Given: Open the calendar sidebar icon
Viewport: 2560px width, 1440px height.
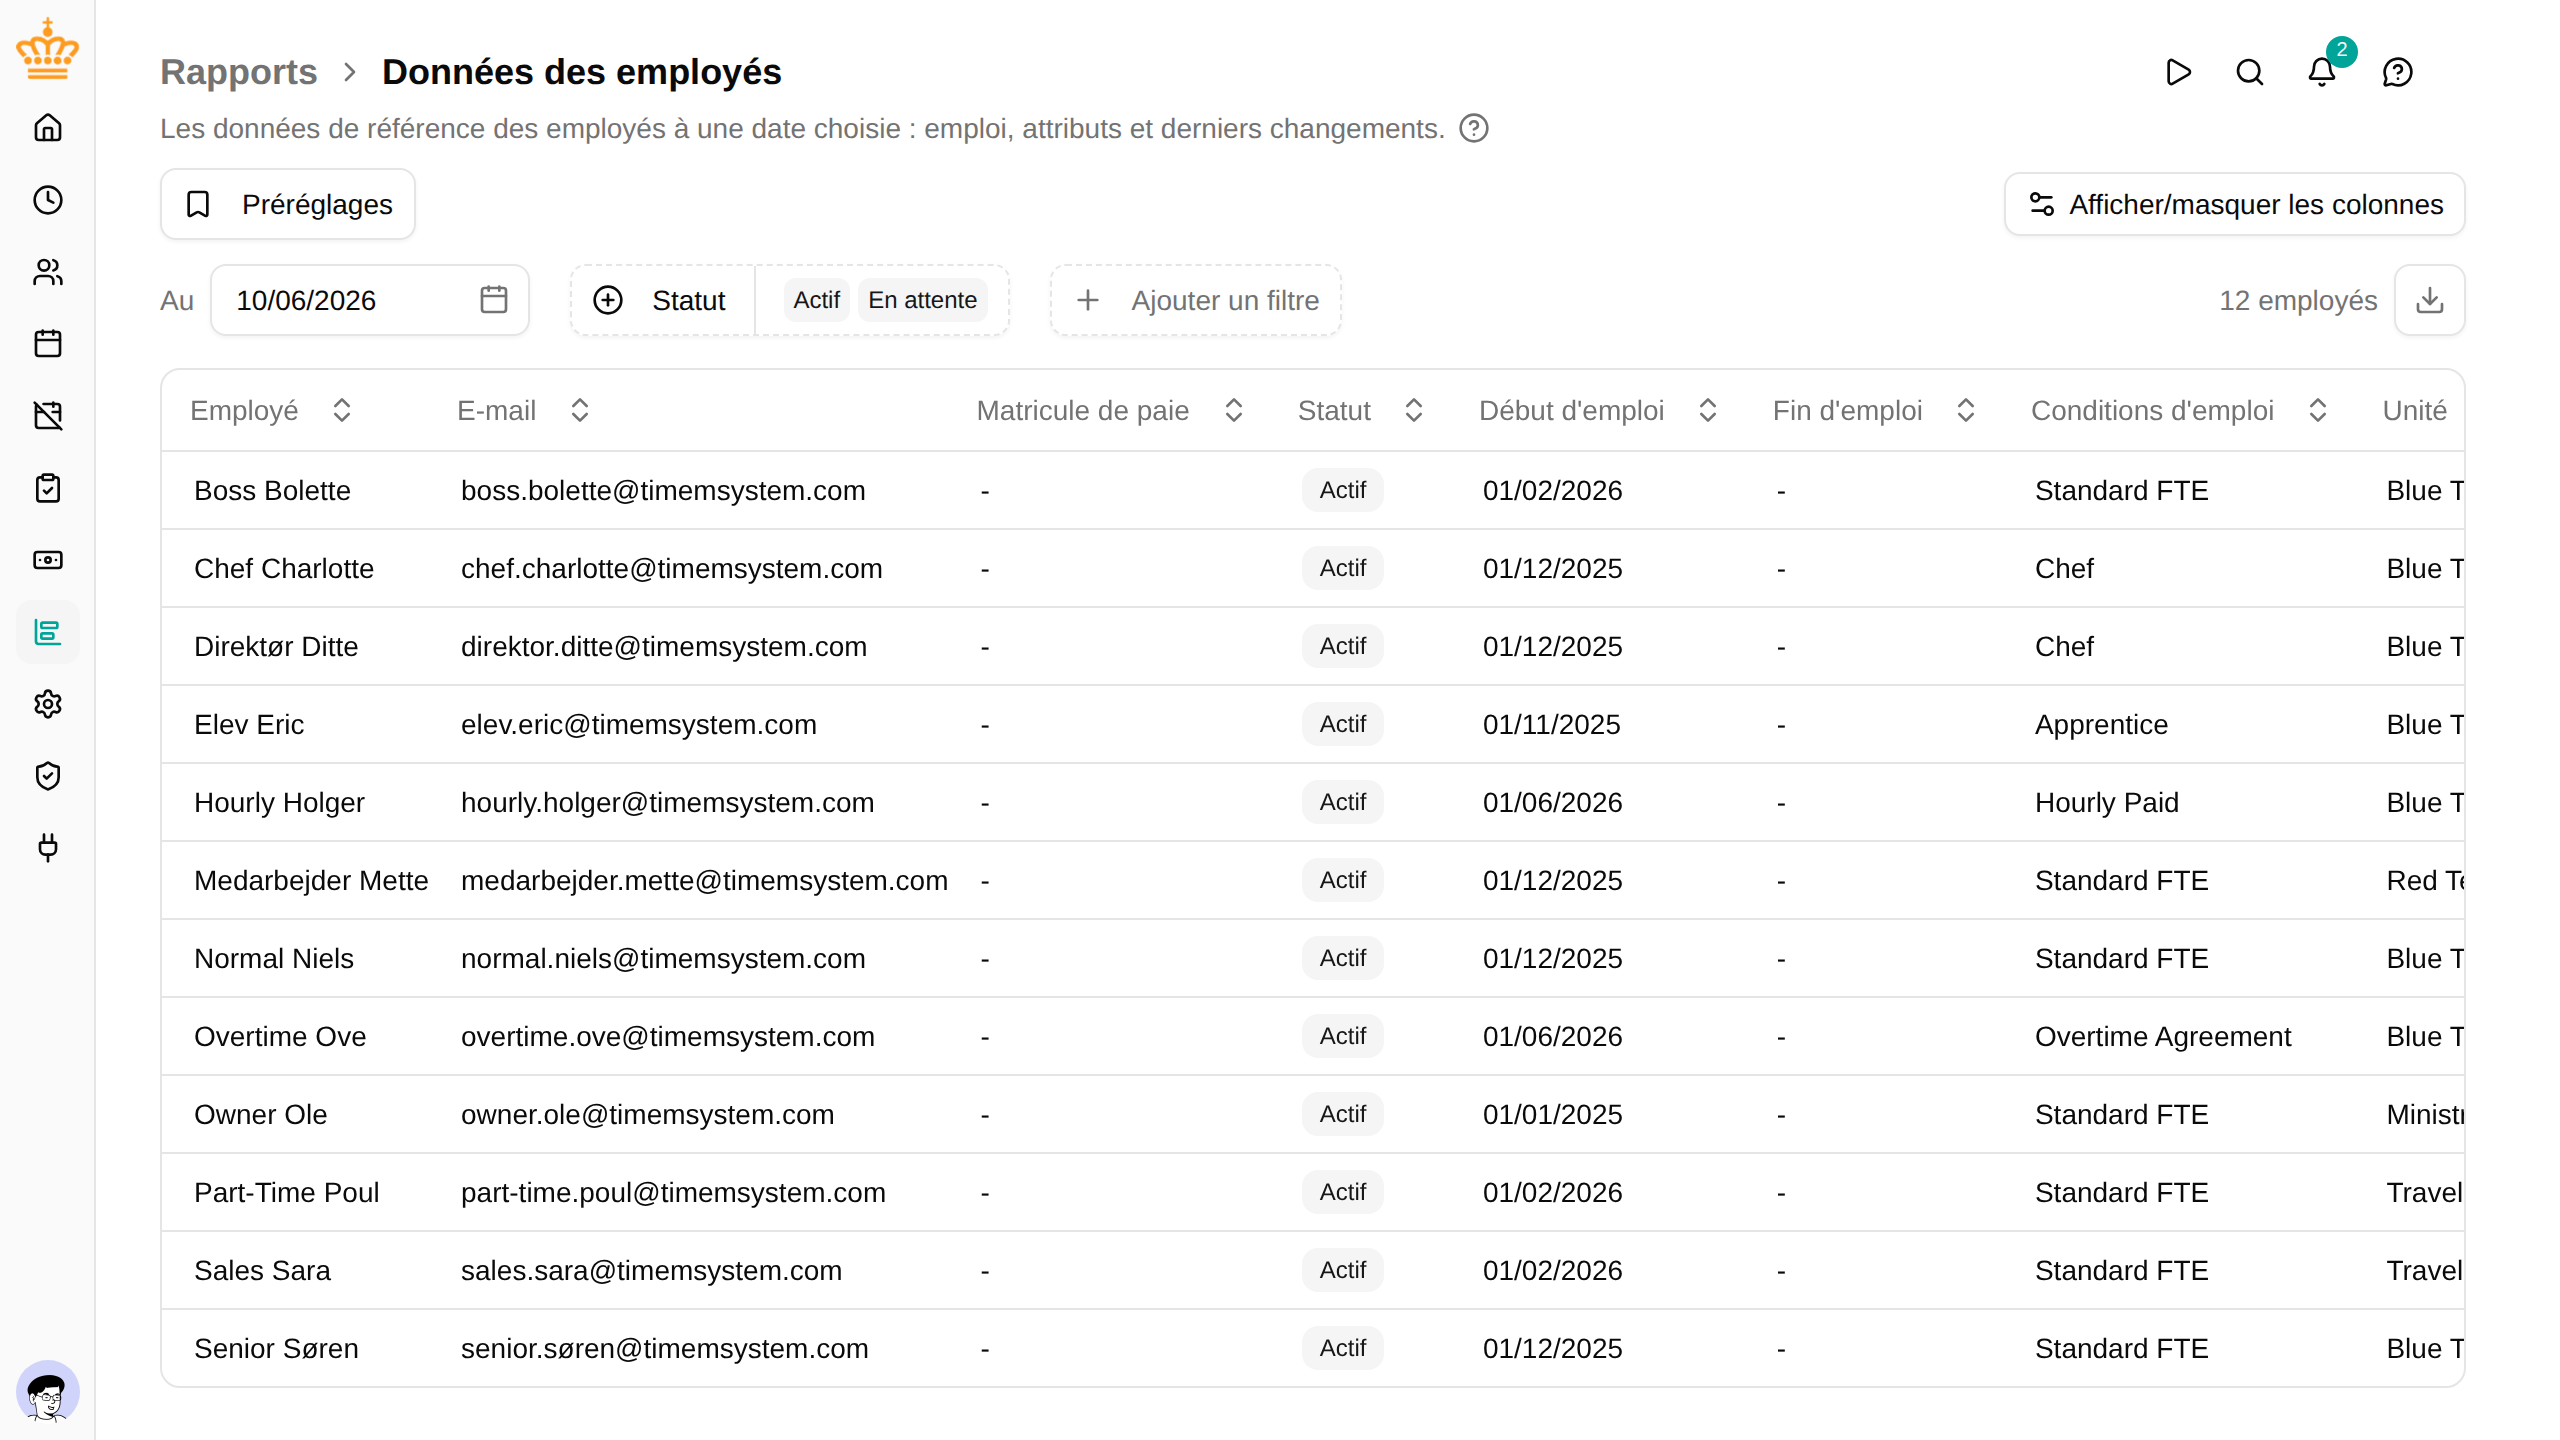Looking at the screenshot, I should point(48,344).
